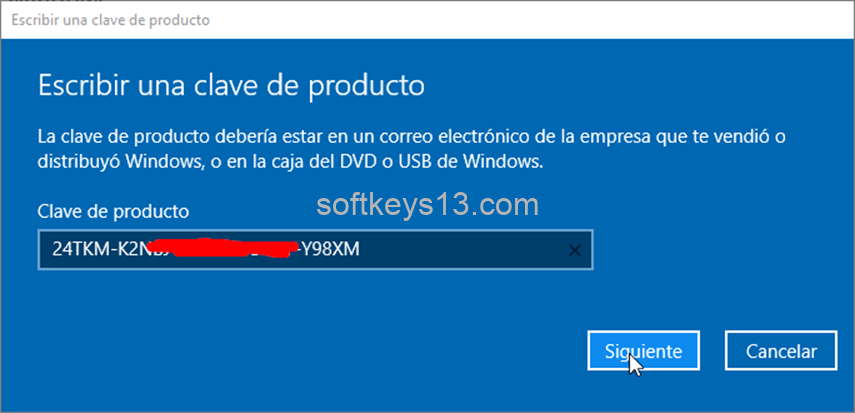The height and width of the screenshot is (413, 855).
Task: Place the cursor after 'Y98XM' in the key
Action: tap(360, 250)
